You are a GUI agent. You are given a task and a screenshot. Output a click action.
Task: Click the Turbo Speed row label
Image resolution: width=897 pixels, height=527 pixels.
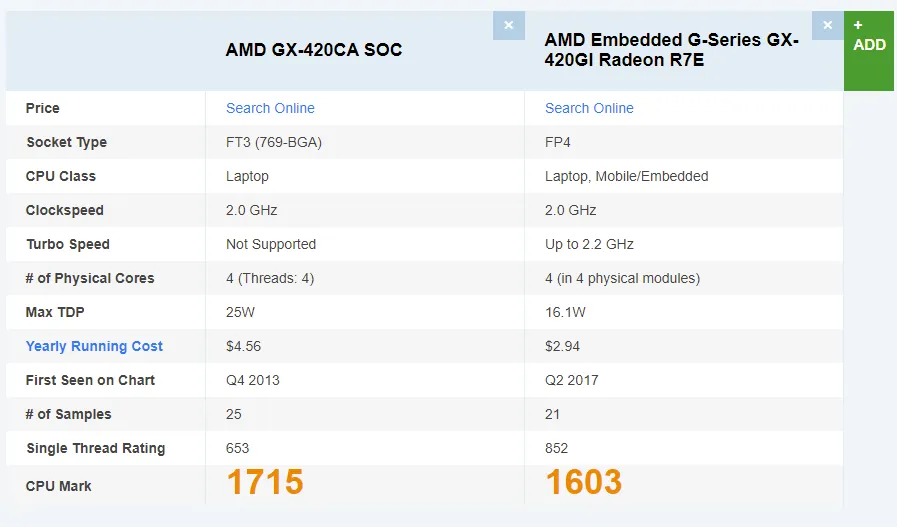[x=68, y=244]
